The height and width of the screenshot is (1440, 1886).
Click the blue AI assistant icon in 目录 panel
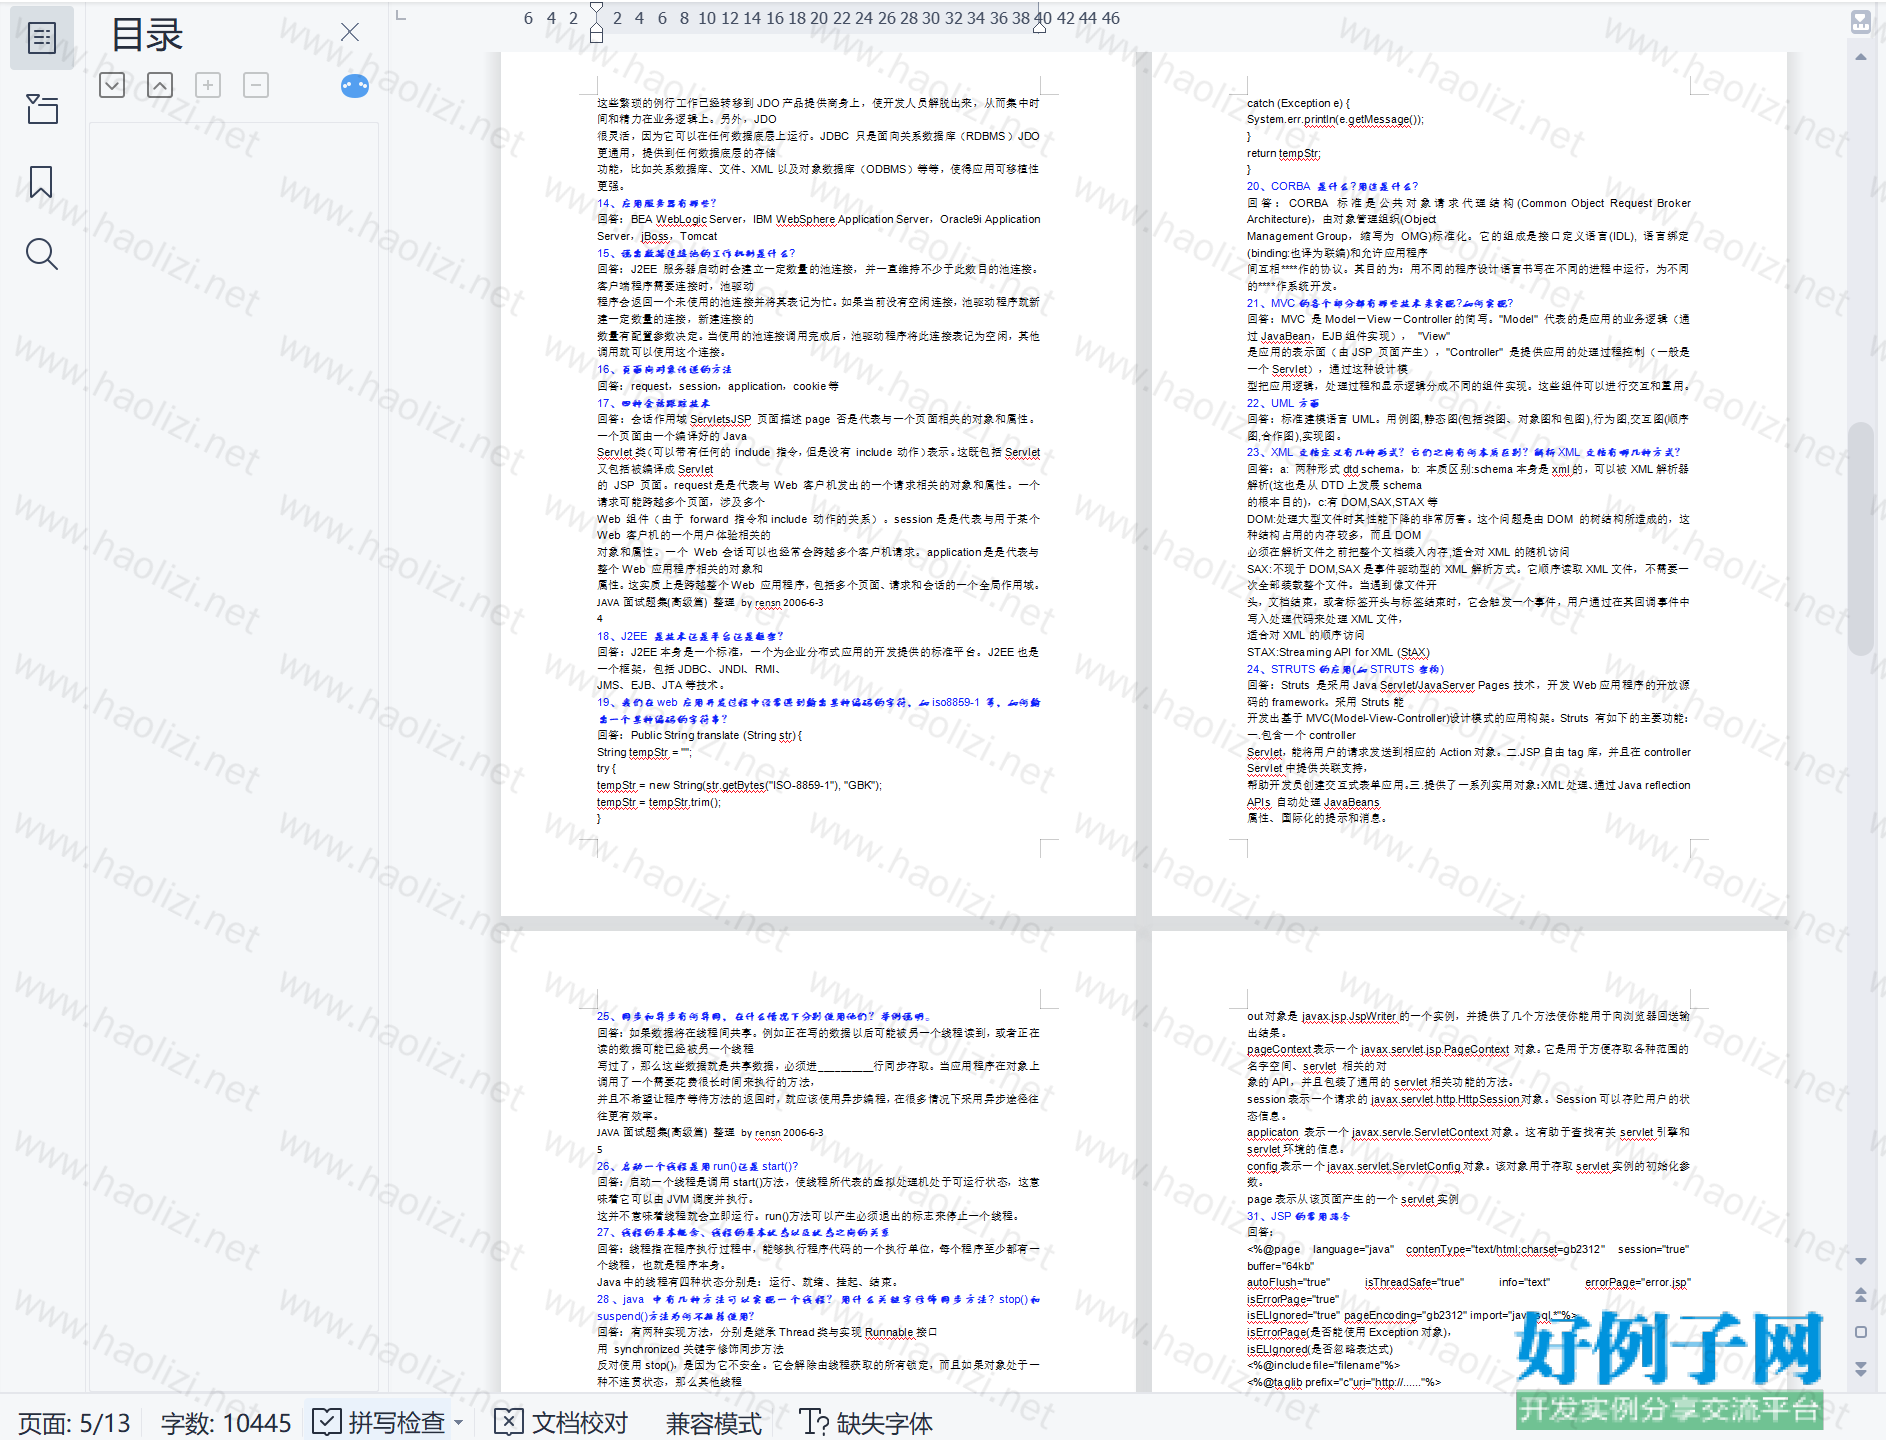point(355,86)
